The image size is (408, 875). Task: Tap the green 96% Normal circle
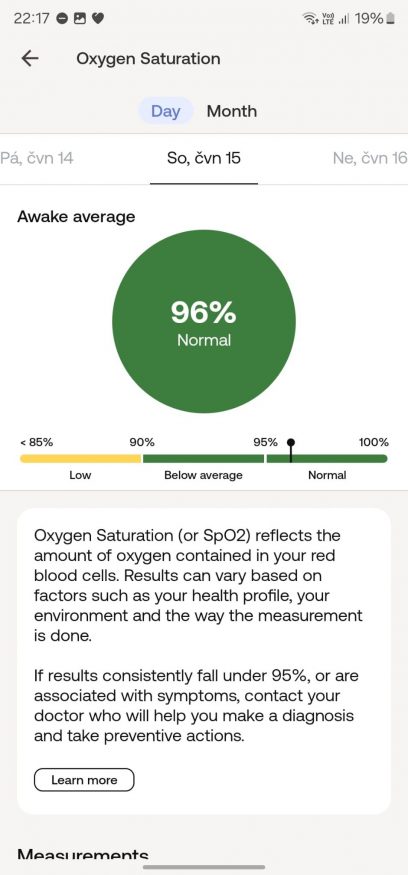click(x=204, y=321)
